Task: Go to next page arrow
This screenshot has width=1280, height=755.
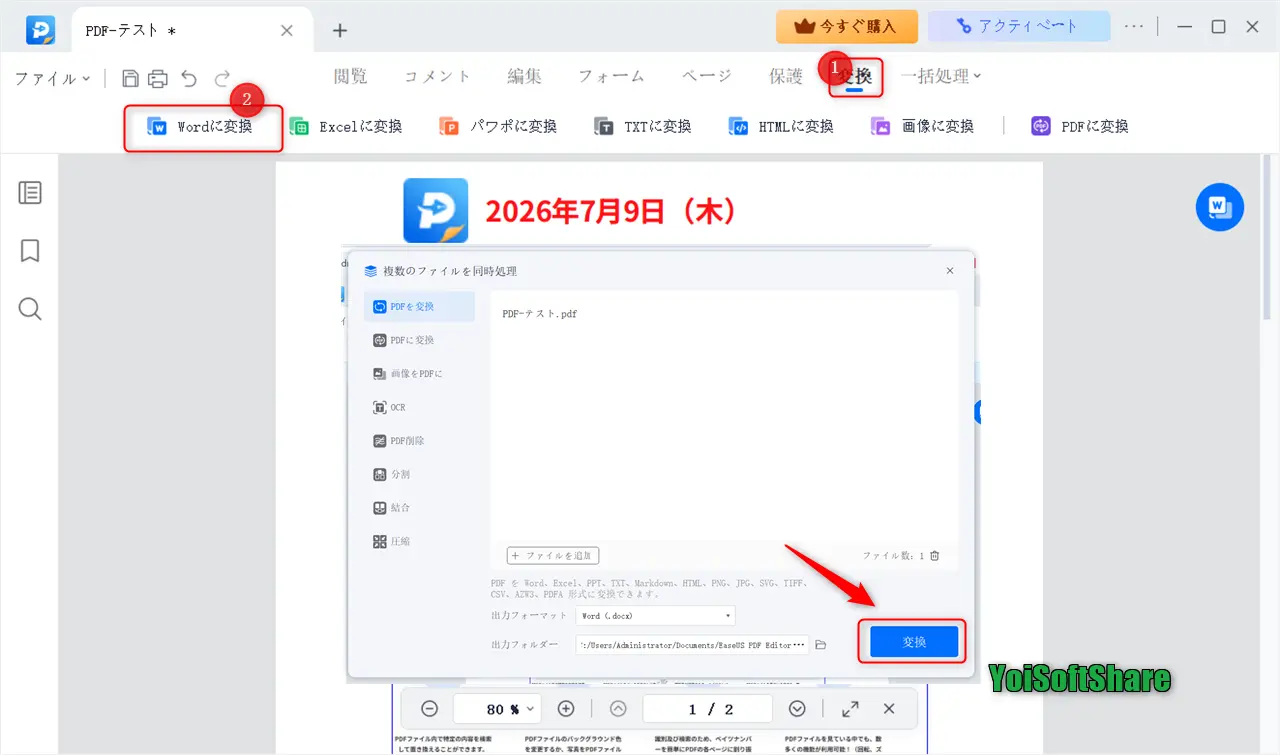Action: pyautogui.click(x=797, y=709)
